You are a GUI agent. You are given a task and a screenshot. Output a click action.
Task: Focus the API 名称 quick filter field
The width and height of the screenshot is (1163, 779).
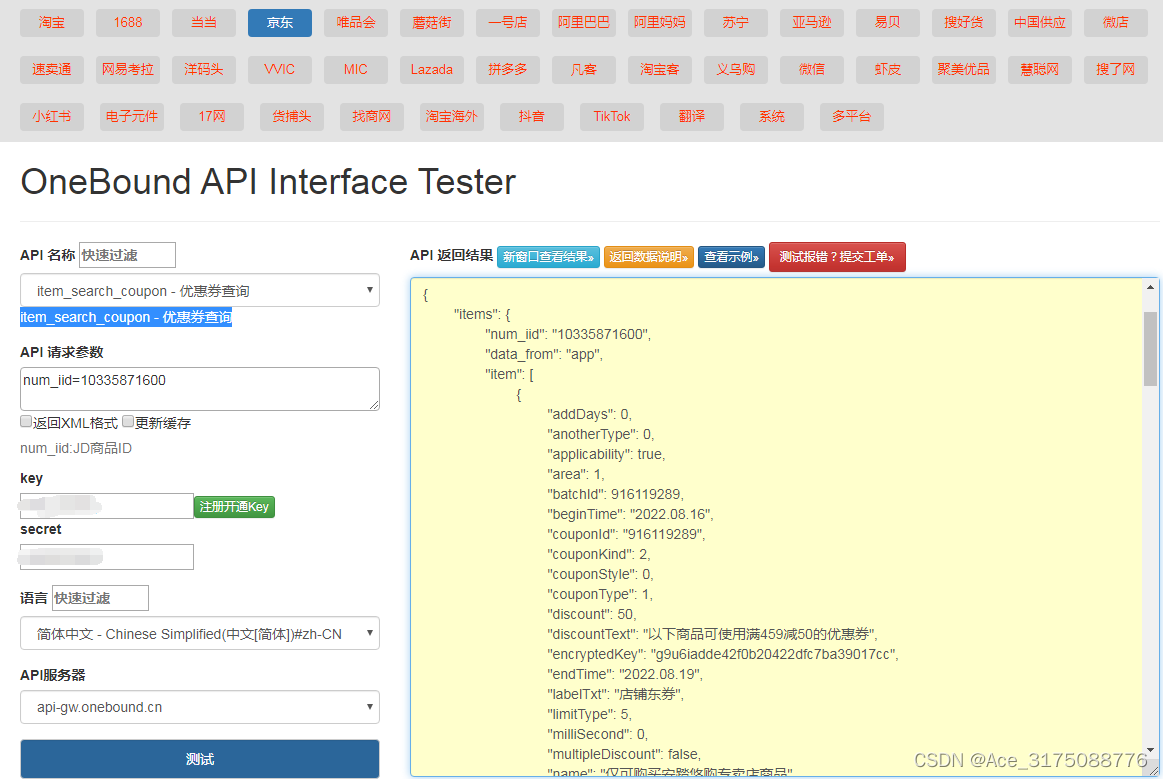(128, 255)
